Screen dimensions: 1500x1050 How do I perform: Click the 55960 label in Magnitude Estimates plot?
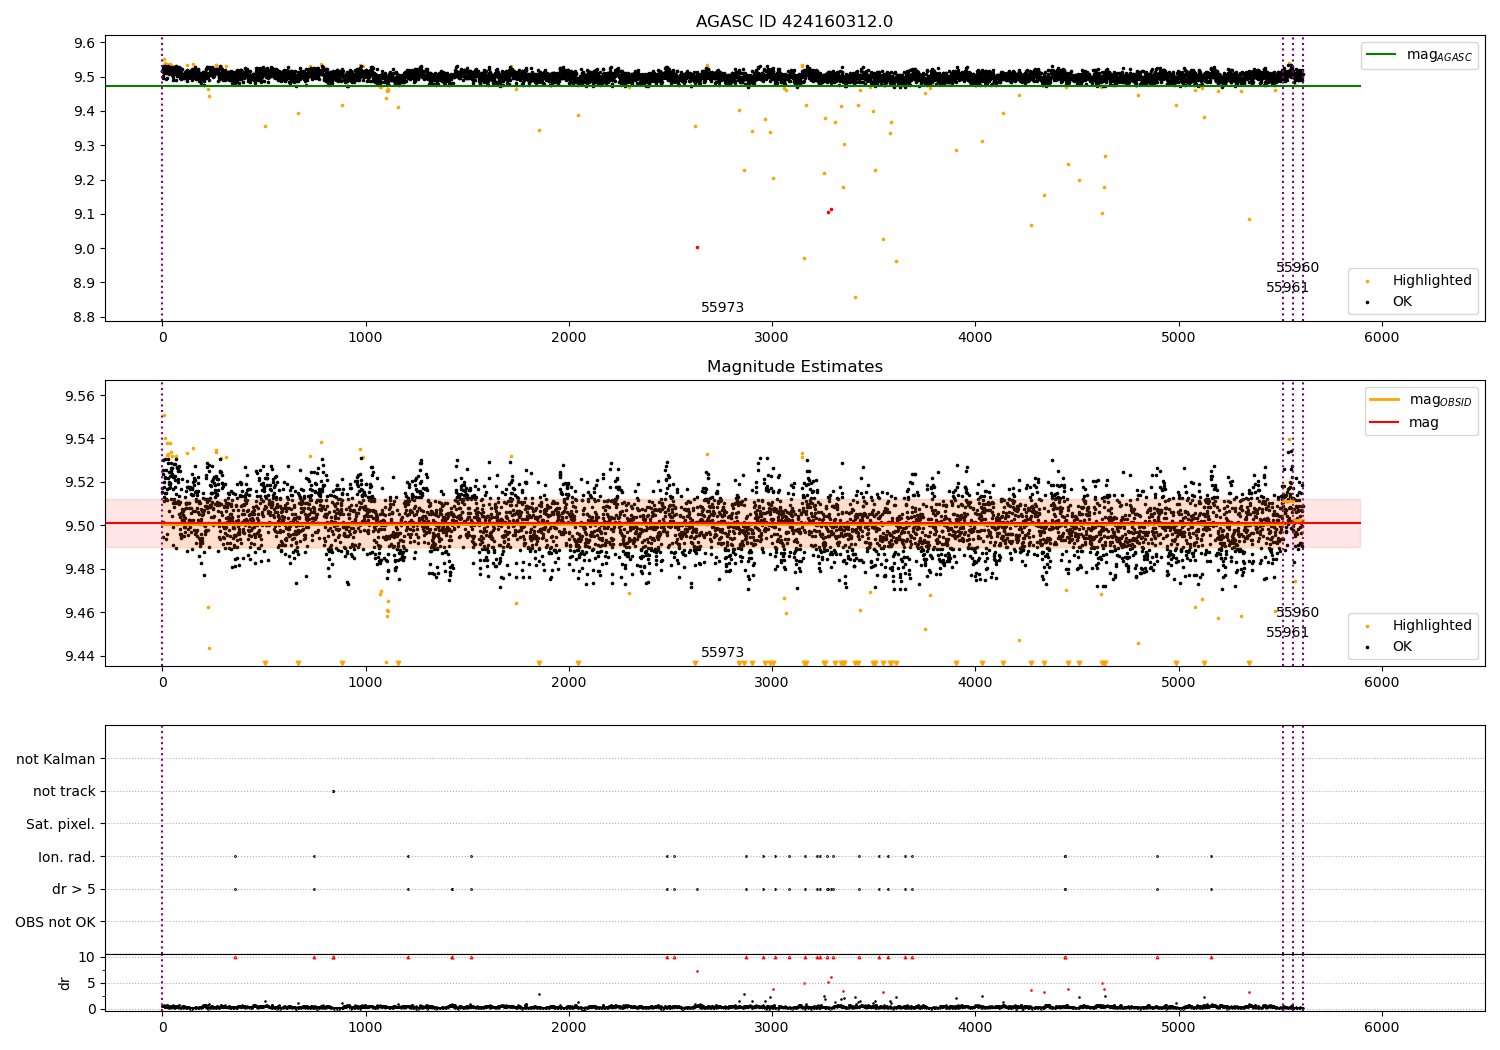click(1297, 612)
